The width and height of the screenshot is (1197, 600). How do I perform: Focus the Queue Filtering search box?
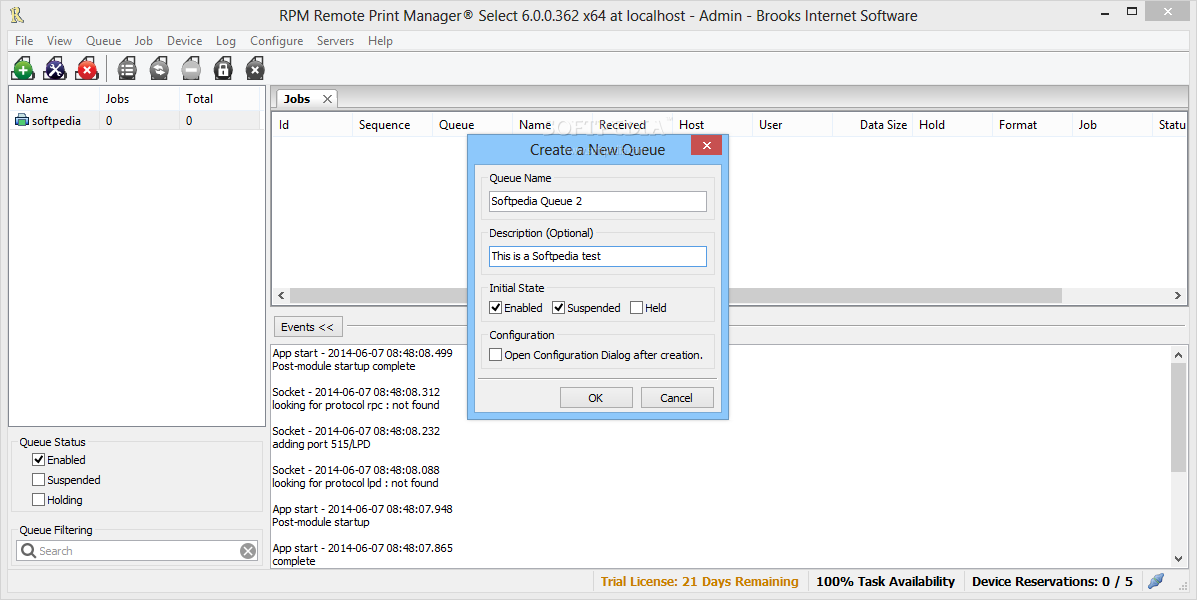click(x=137, y=551)
